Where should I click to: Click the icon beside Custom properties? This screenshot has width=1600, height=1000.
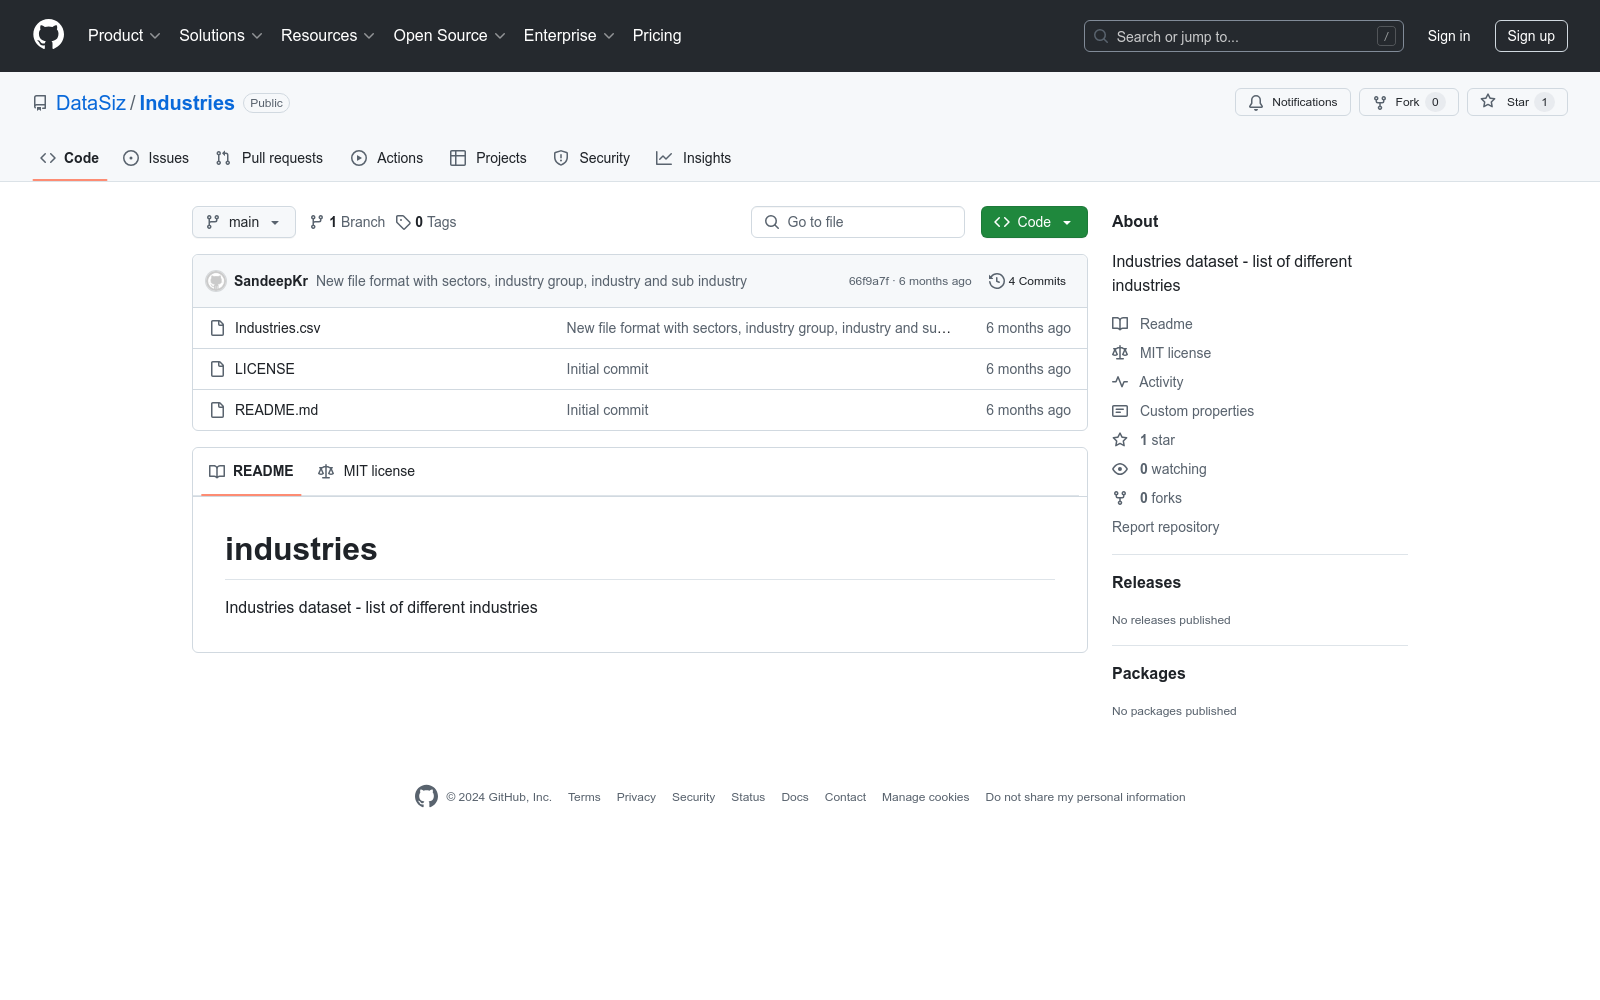point(1120,411)
